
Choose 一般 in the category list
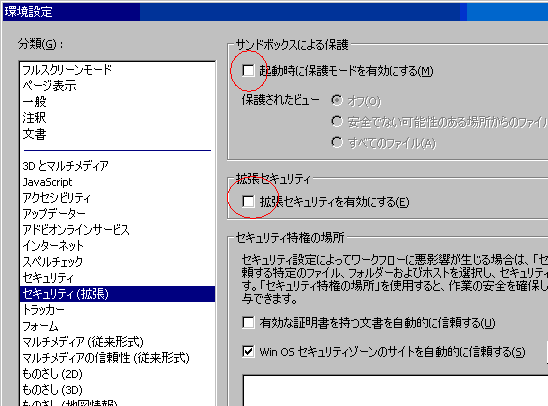pos(117,102)
